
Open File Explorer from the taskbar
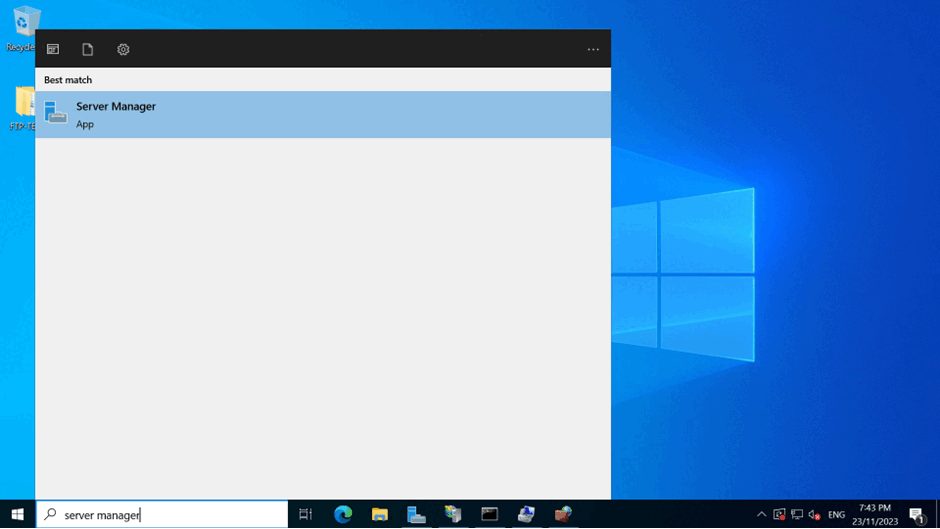[x=380, y=515]
